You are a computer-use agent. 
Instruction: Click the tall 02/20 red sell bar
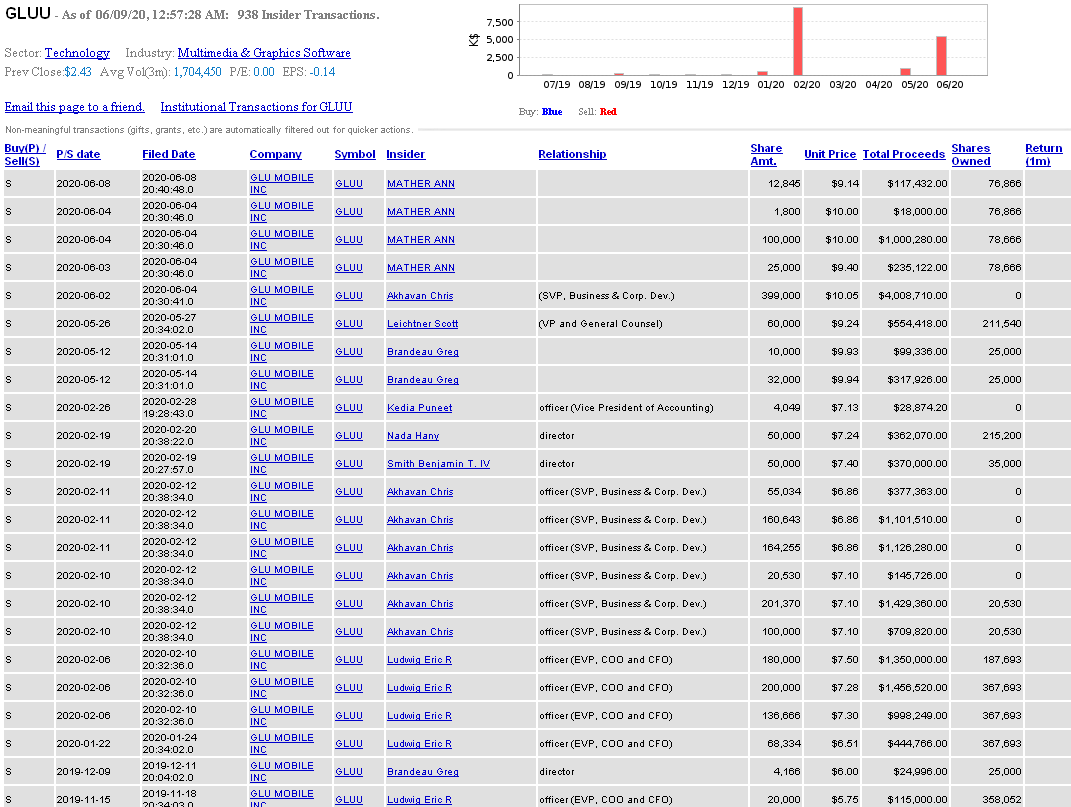pos(798,41)
